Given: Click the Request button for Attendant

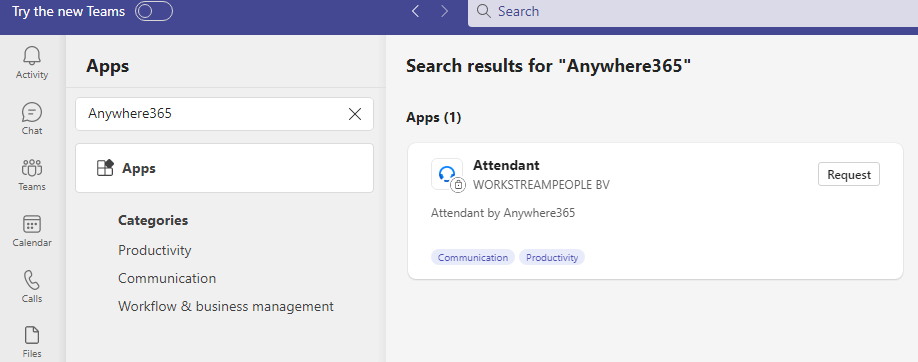Looking at the screenshot, I should tap(848, 175).
